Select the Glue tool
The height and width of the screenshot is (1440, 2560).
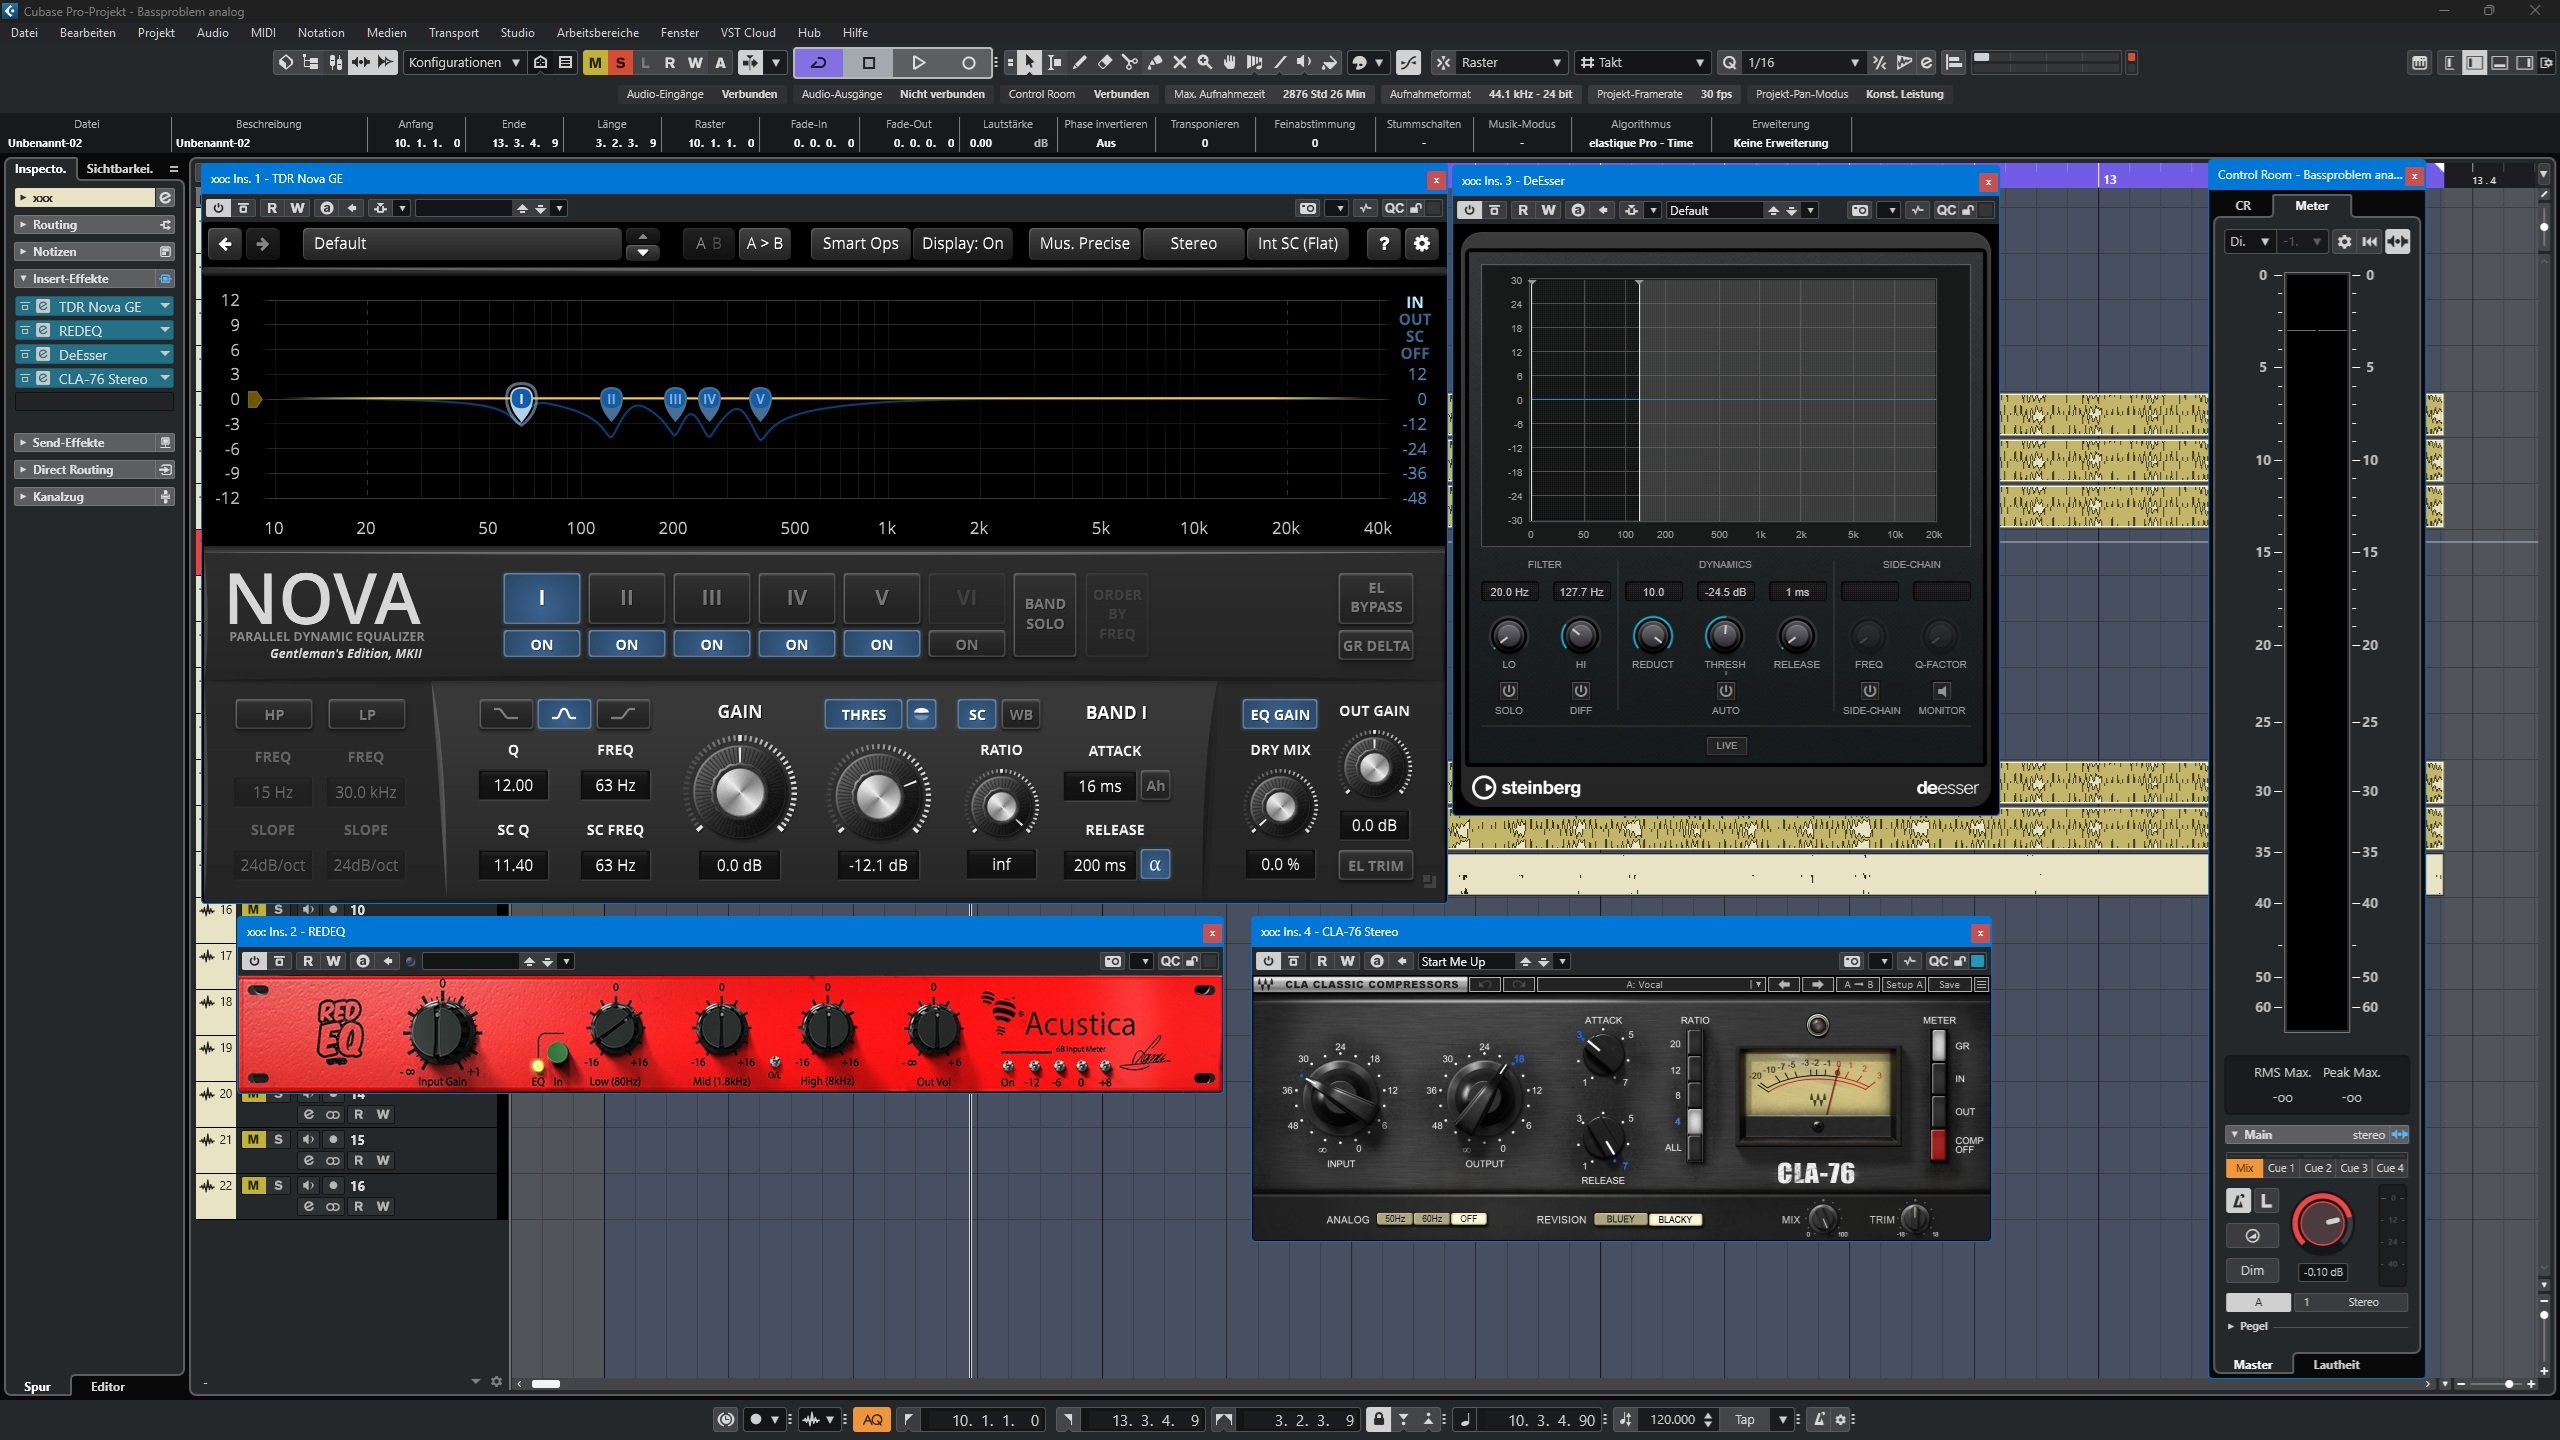(1154, 63)
